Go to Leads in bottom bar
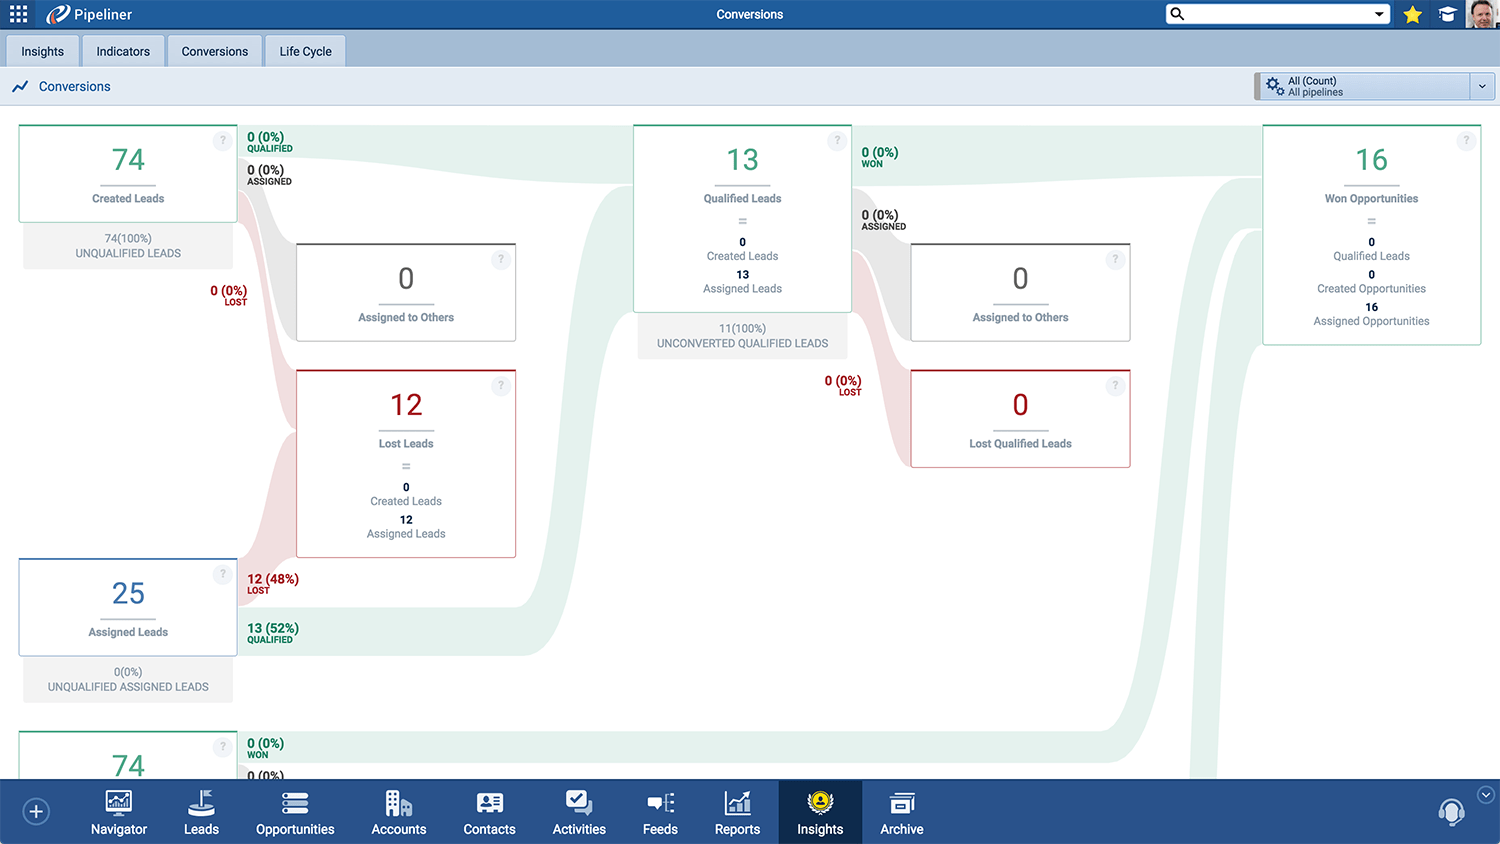The width and height of the screenshot is (1500, 844). 201,812
